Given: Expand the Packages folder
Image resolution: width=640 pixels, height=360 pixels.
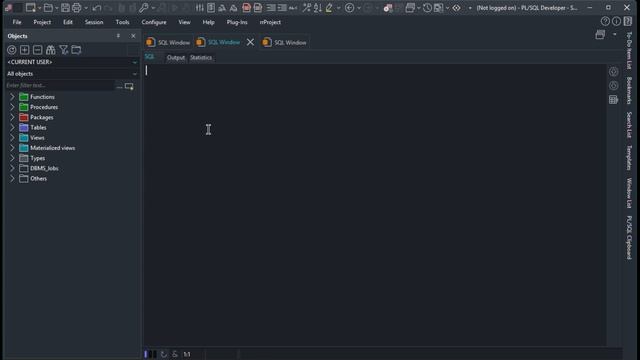Looking at the screenshot, I should [12, 117].
